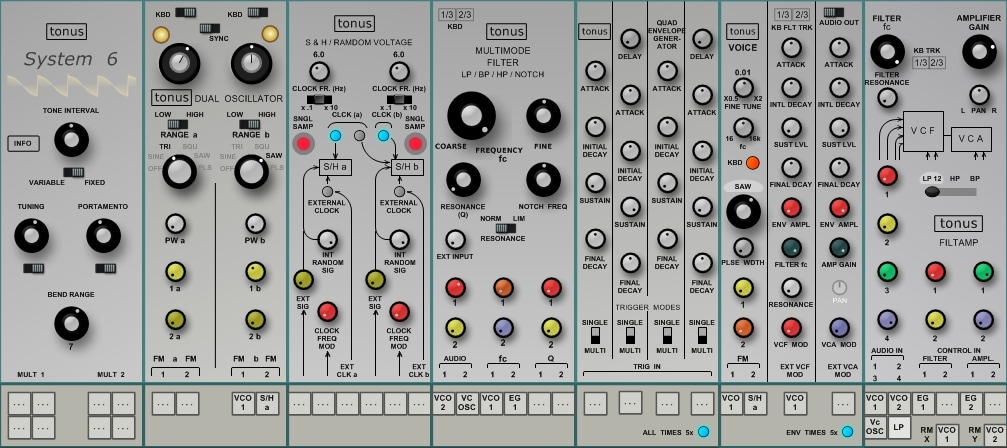Click the PAN icon in the voice module
This screenshot has width=1007, height=448.
point(839,288)
